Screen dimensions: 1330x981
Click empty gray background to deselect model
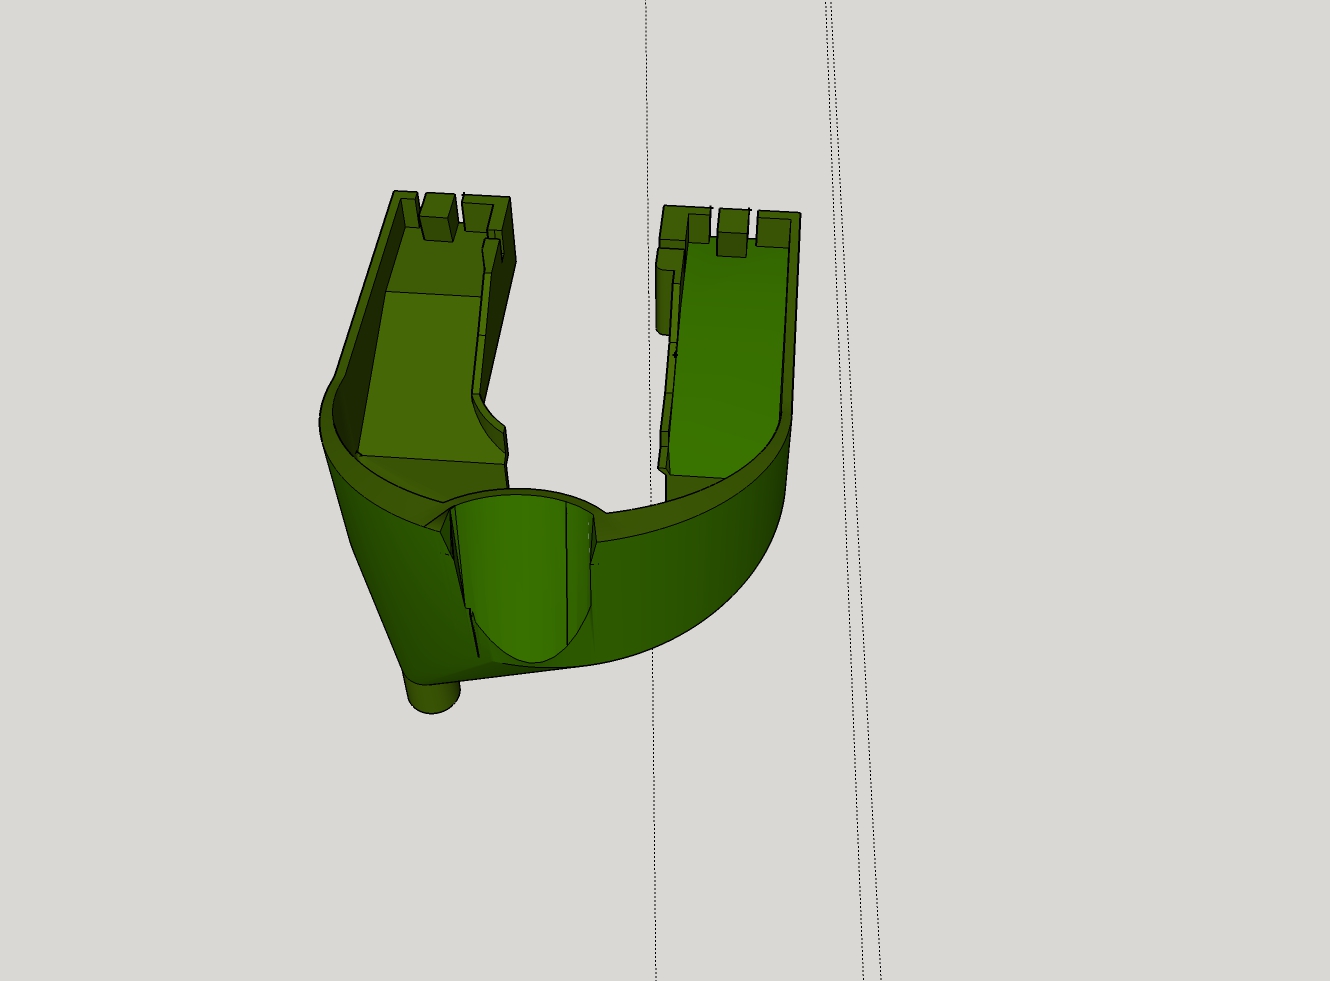[x=1100, y=500]
